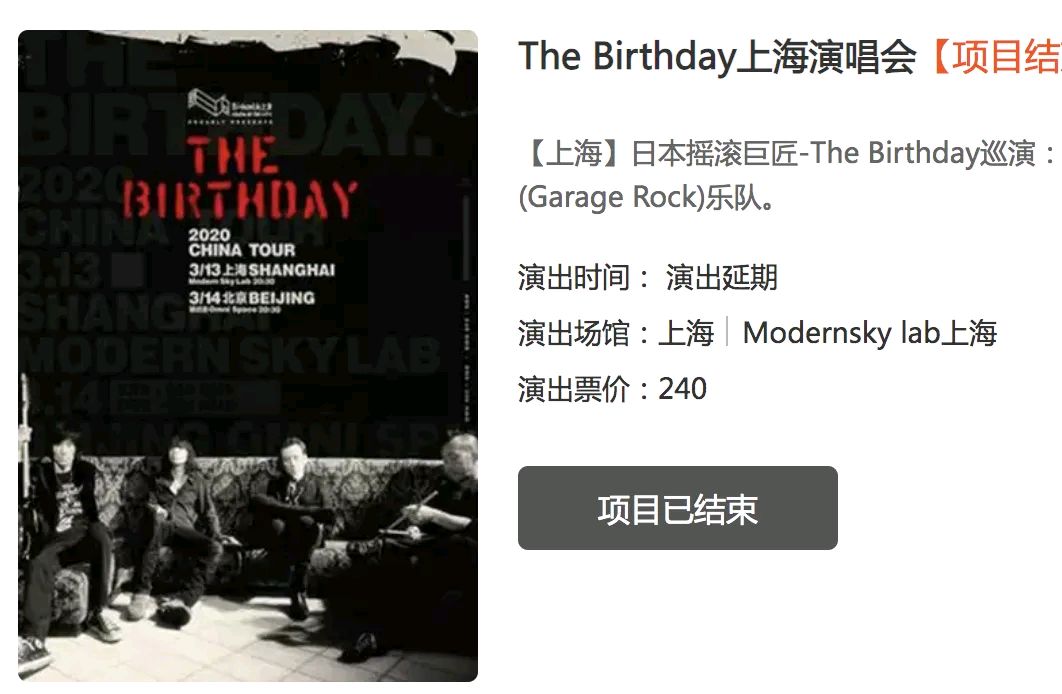Click the 演出票价 label
This screenshot has height=694, width=1062.
tap(574, 389)
